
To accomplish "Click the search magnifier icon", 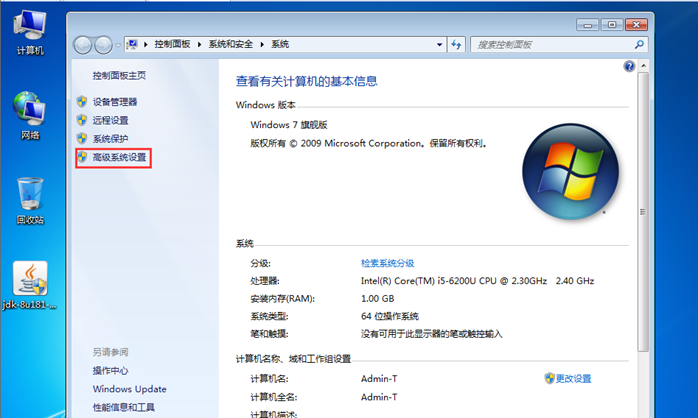I will coord(639,44).
